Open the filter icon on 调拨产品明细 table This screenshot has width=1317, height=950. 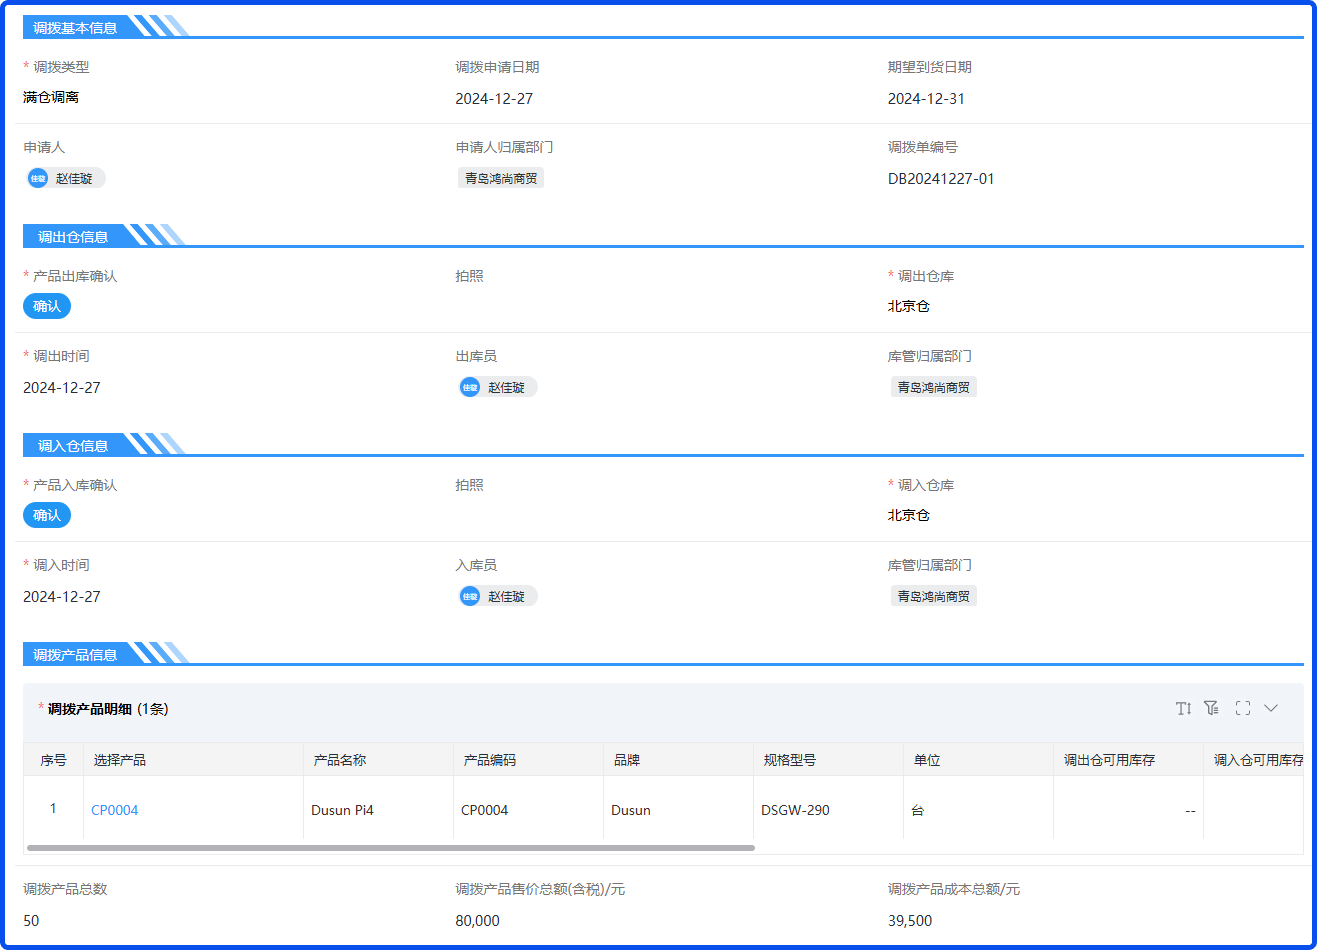point(1212,708)
